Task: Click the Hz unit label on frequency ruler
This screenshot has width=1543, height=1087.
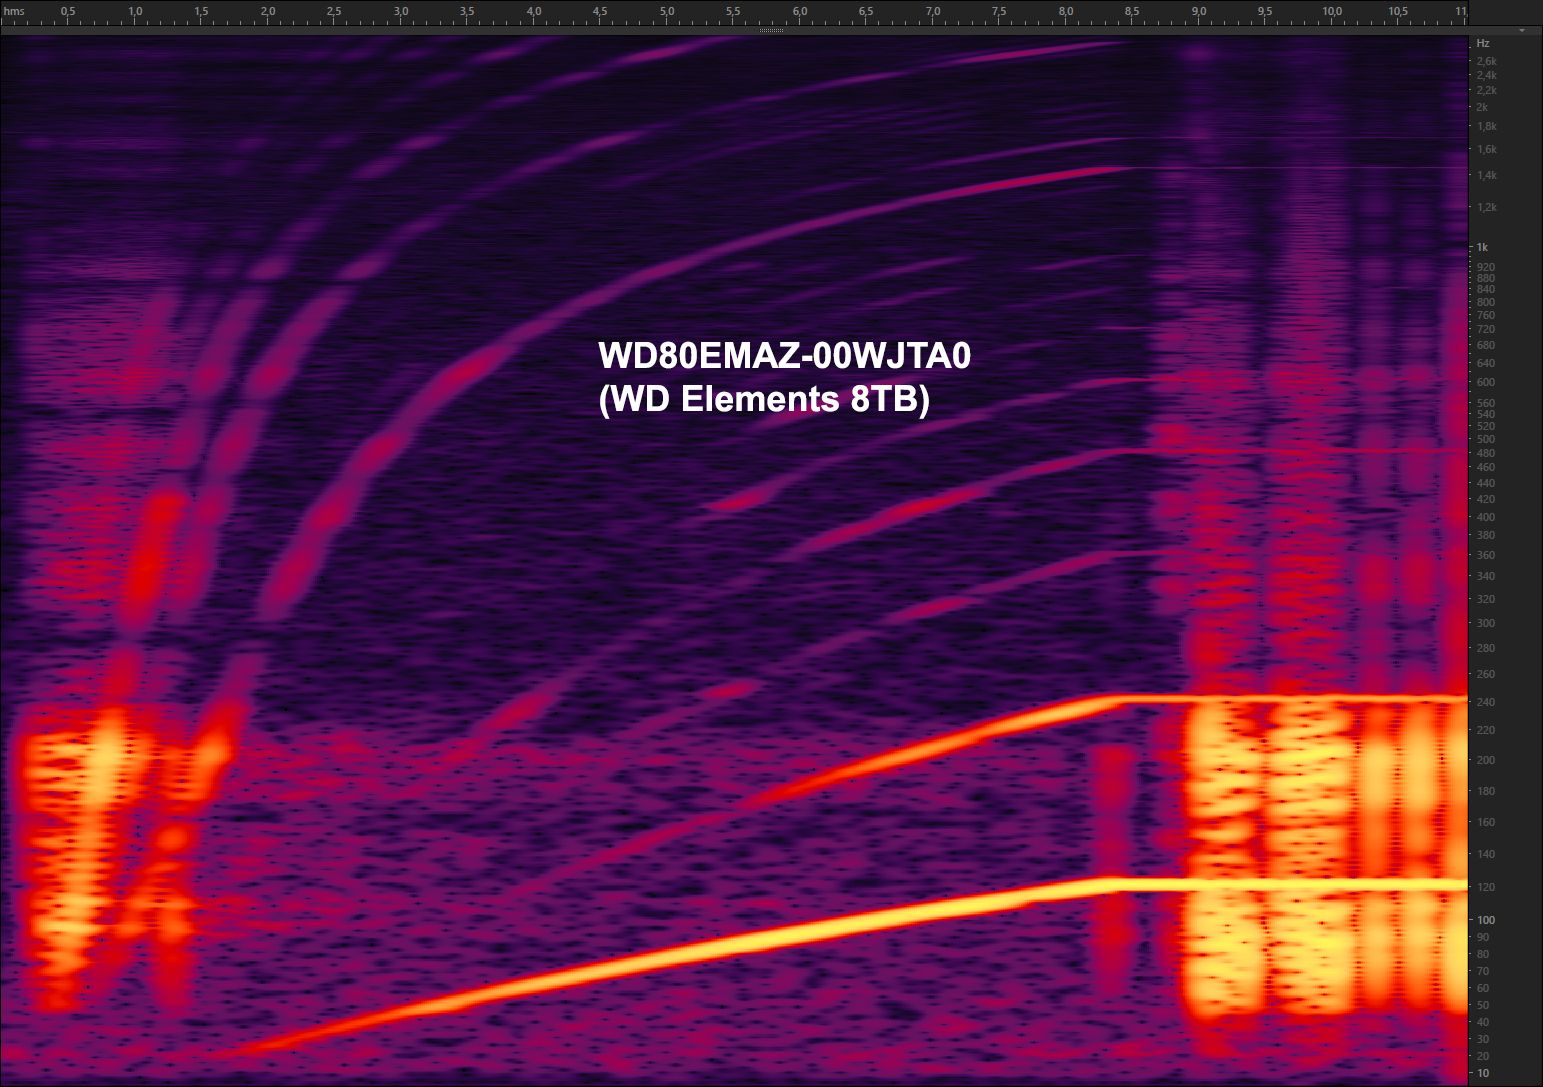Action: 1483,43
